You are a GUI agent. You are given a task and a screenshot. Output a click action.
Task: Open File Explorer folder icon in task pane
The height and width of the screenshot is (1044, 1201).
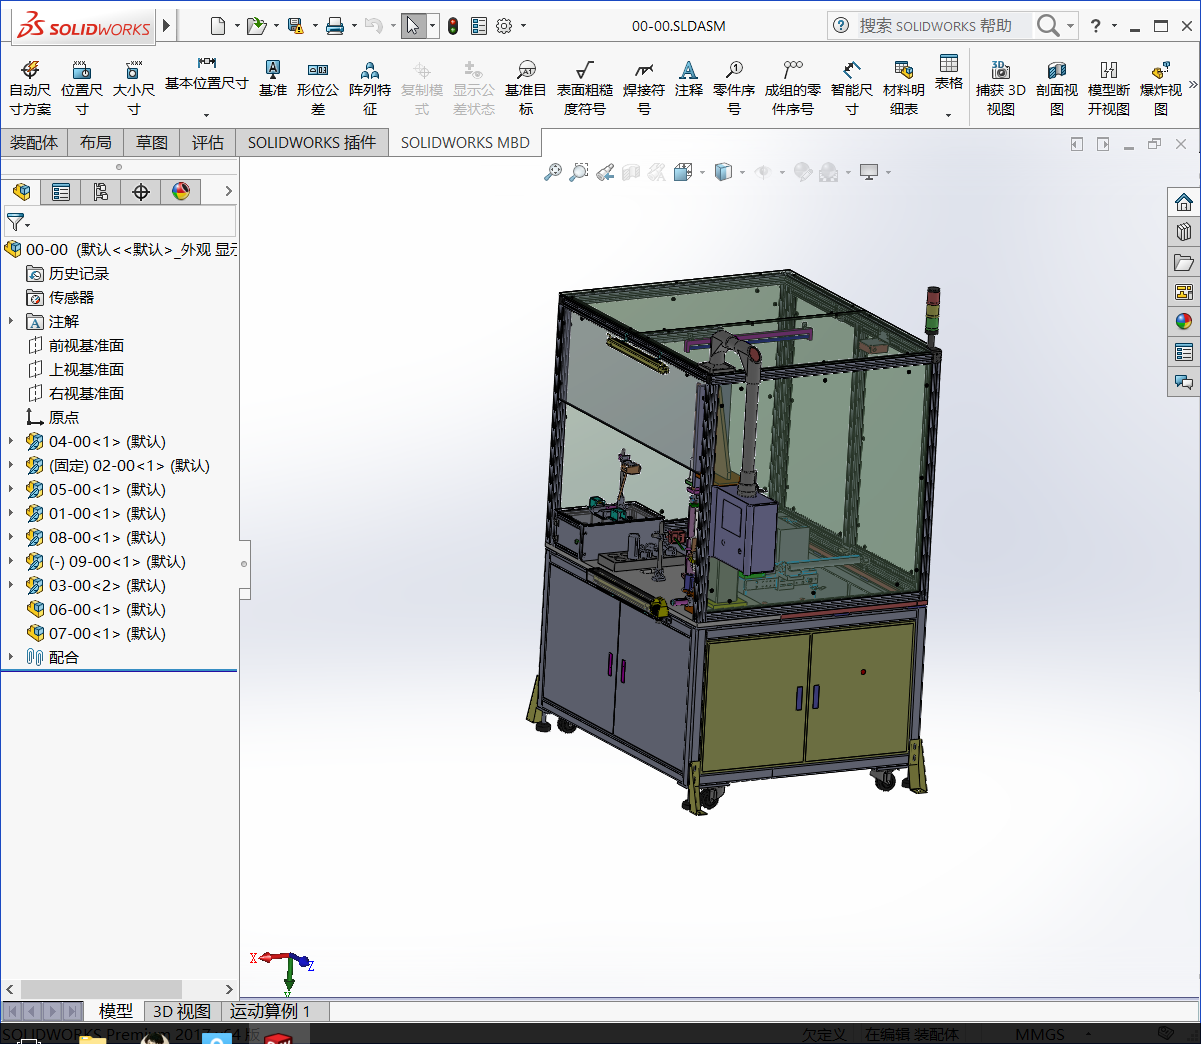point(1184,262)
